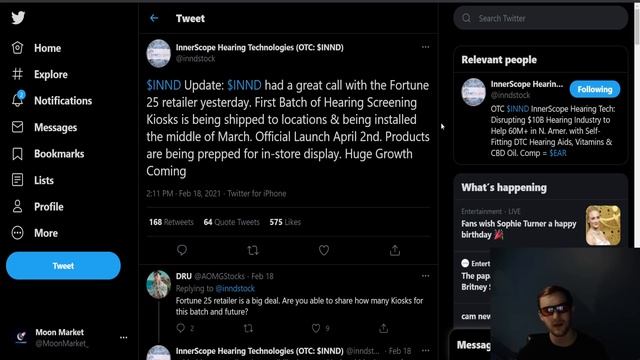Click the Twitter bird logo
This screenshot has height=360, width=640.
(x=18, y=18)
